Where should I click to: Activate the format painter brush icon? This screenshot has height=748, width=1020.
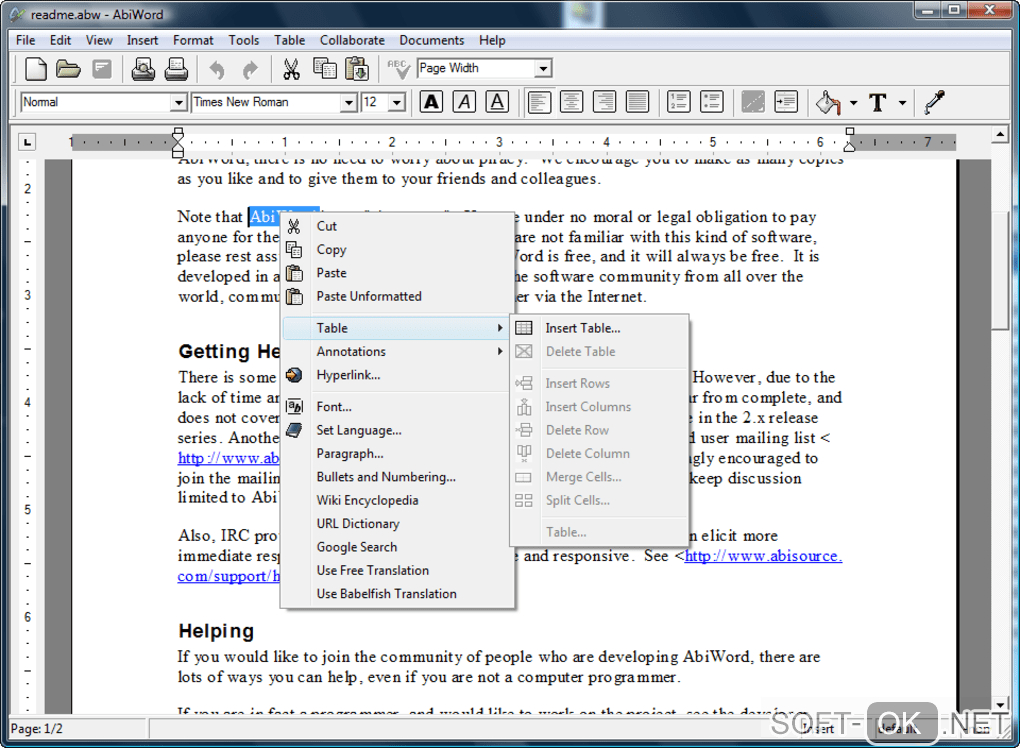click(934, 102)
